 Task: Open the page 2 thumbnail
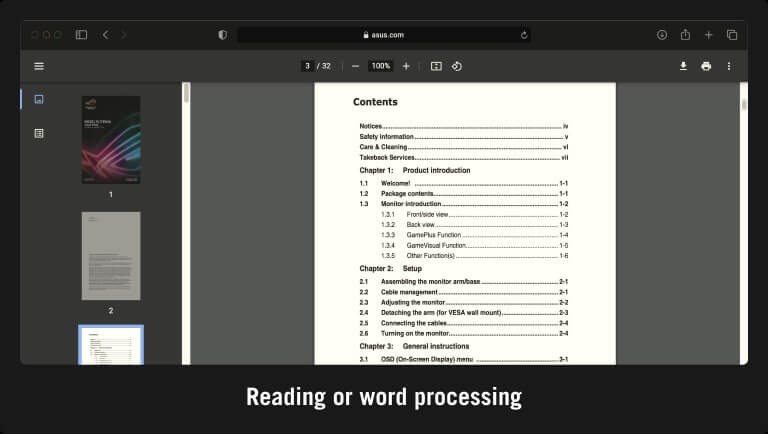tap(111, 256)
